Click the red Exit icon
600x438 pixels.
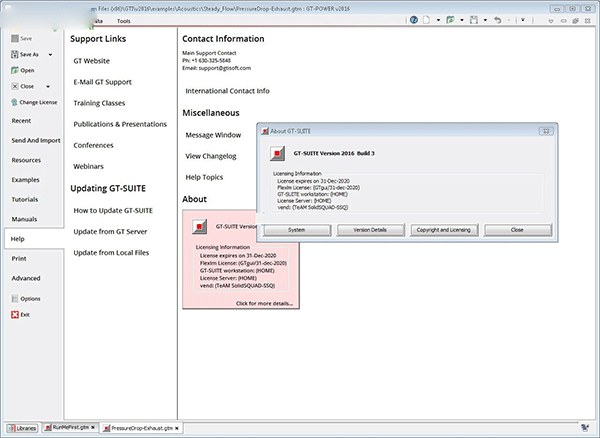click(x=15, y=314)
